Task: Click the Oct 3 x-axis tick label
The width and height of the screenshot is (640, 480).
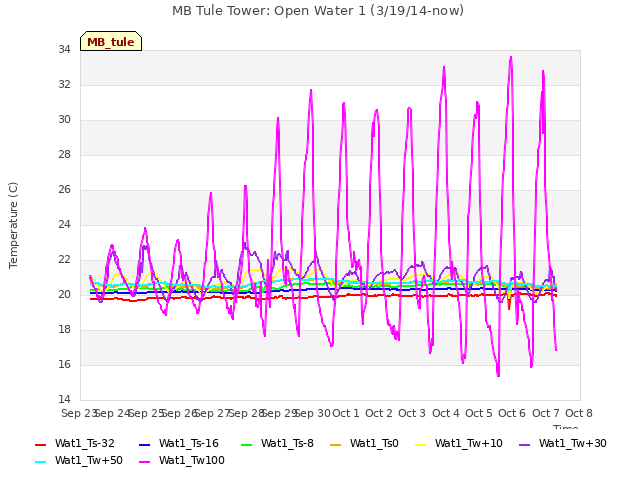Action: tap(412, 413)
